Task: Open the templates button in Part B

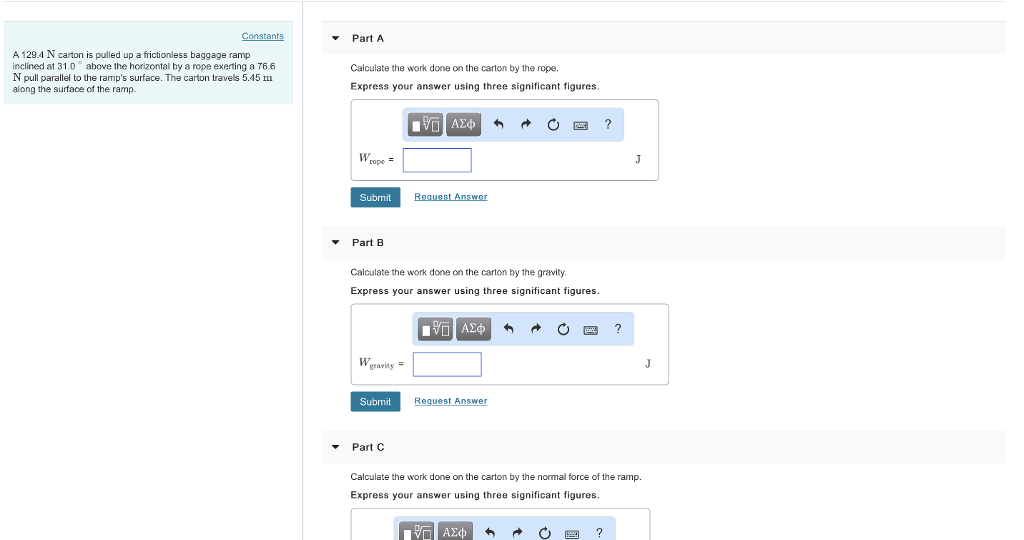Action: point(437,328)
